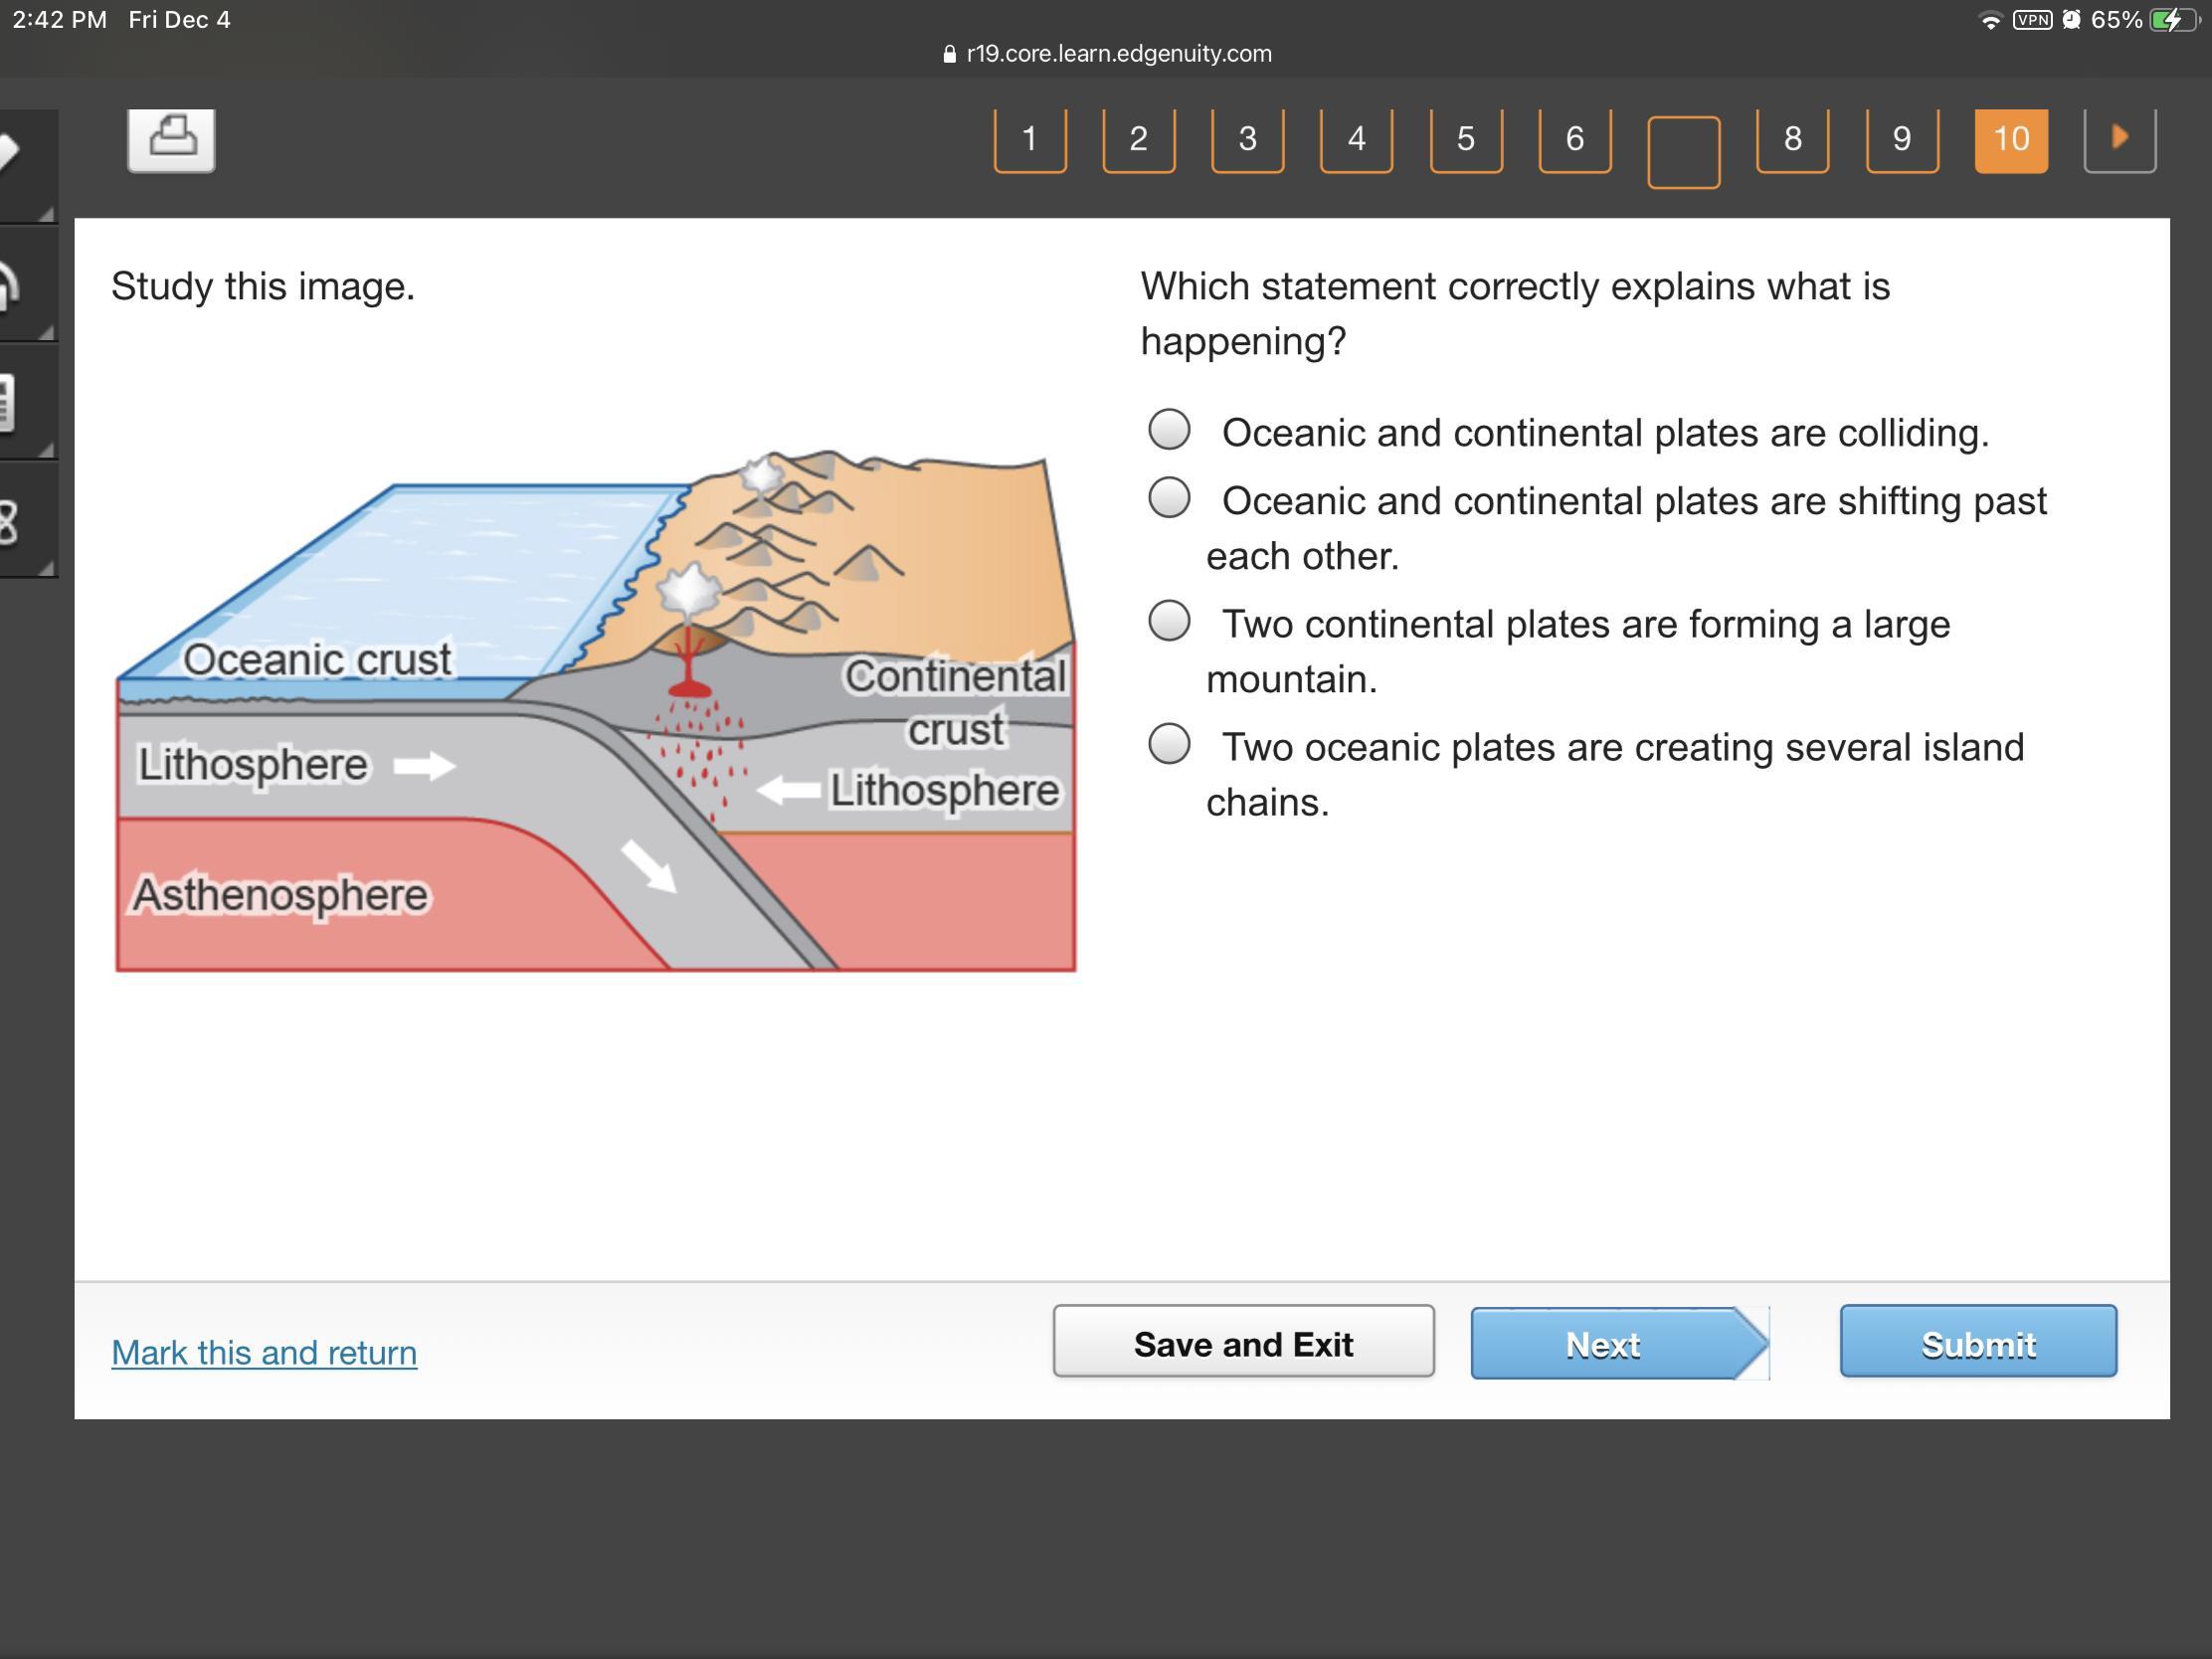Click the plate boundary diagram image
Viewport: 2212px width, 1659px height.
click(x=596, y=712)
